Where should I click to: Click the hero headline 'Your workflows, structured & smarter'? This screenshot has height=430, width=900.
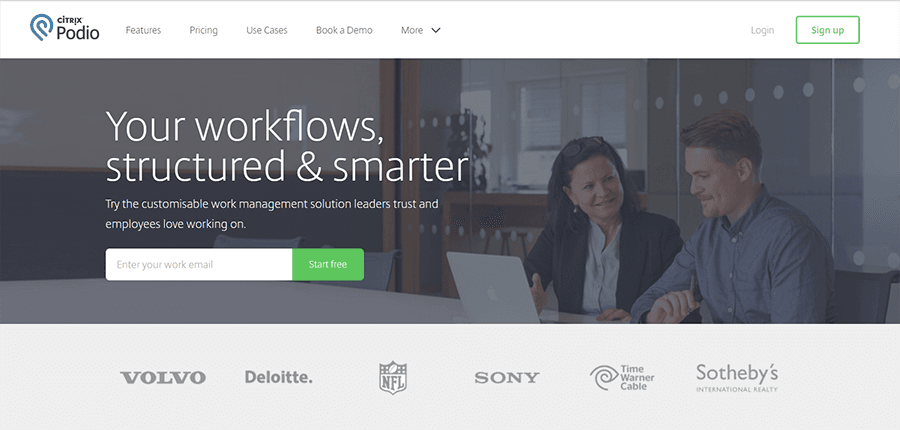coord(287,146)
